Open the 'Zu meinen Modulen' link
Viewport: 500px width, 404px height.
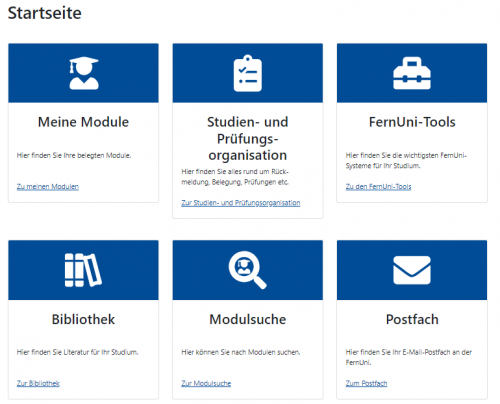pos(48,187)
